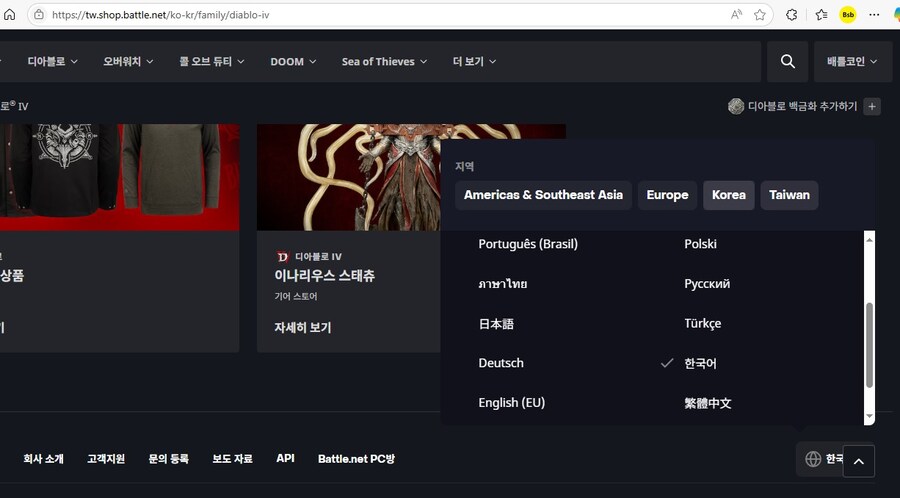This screenshot has height=498, width=900.
Task: Click the 이나리우스 스태츄 title
Action: click(x=324, y=276)
